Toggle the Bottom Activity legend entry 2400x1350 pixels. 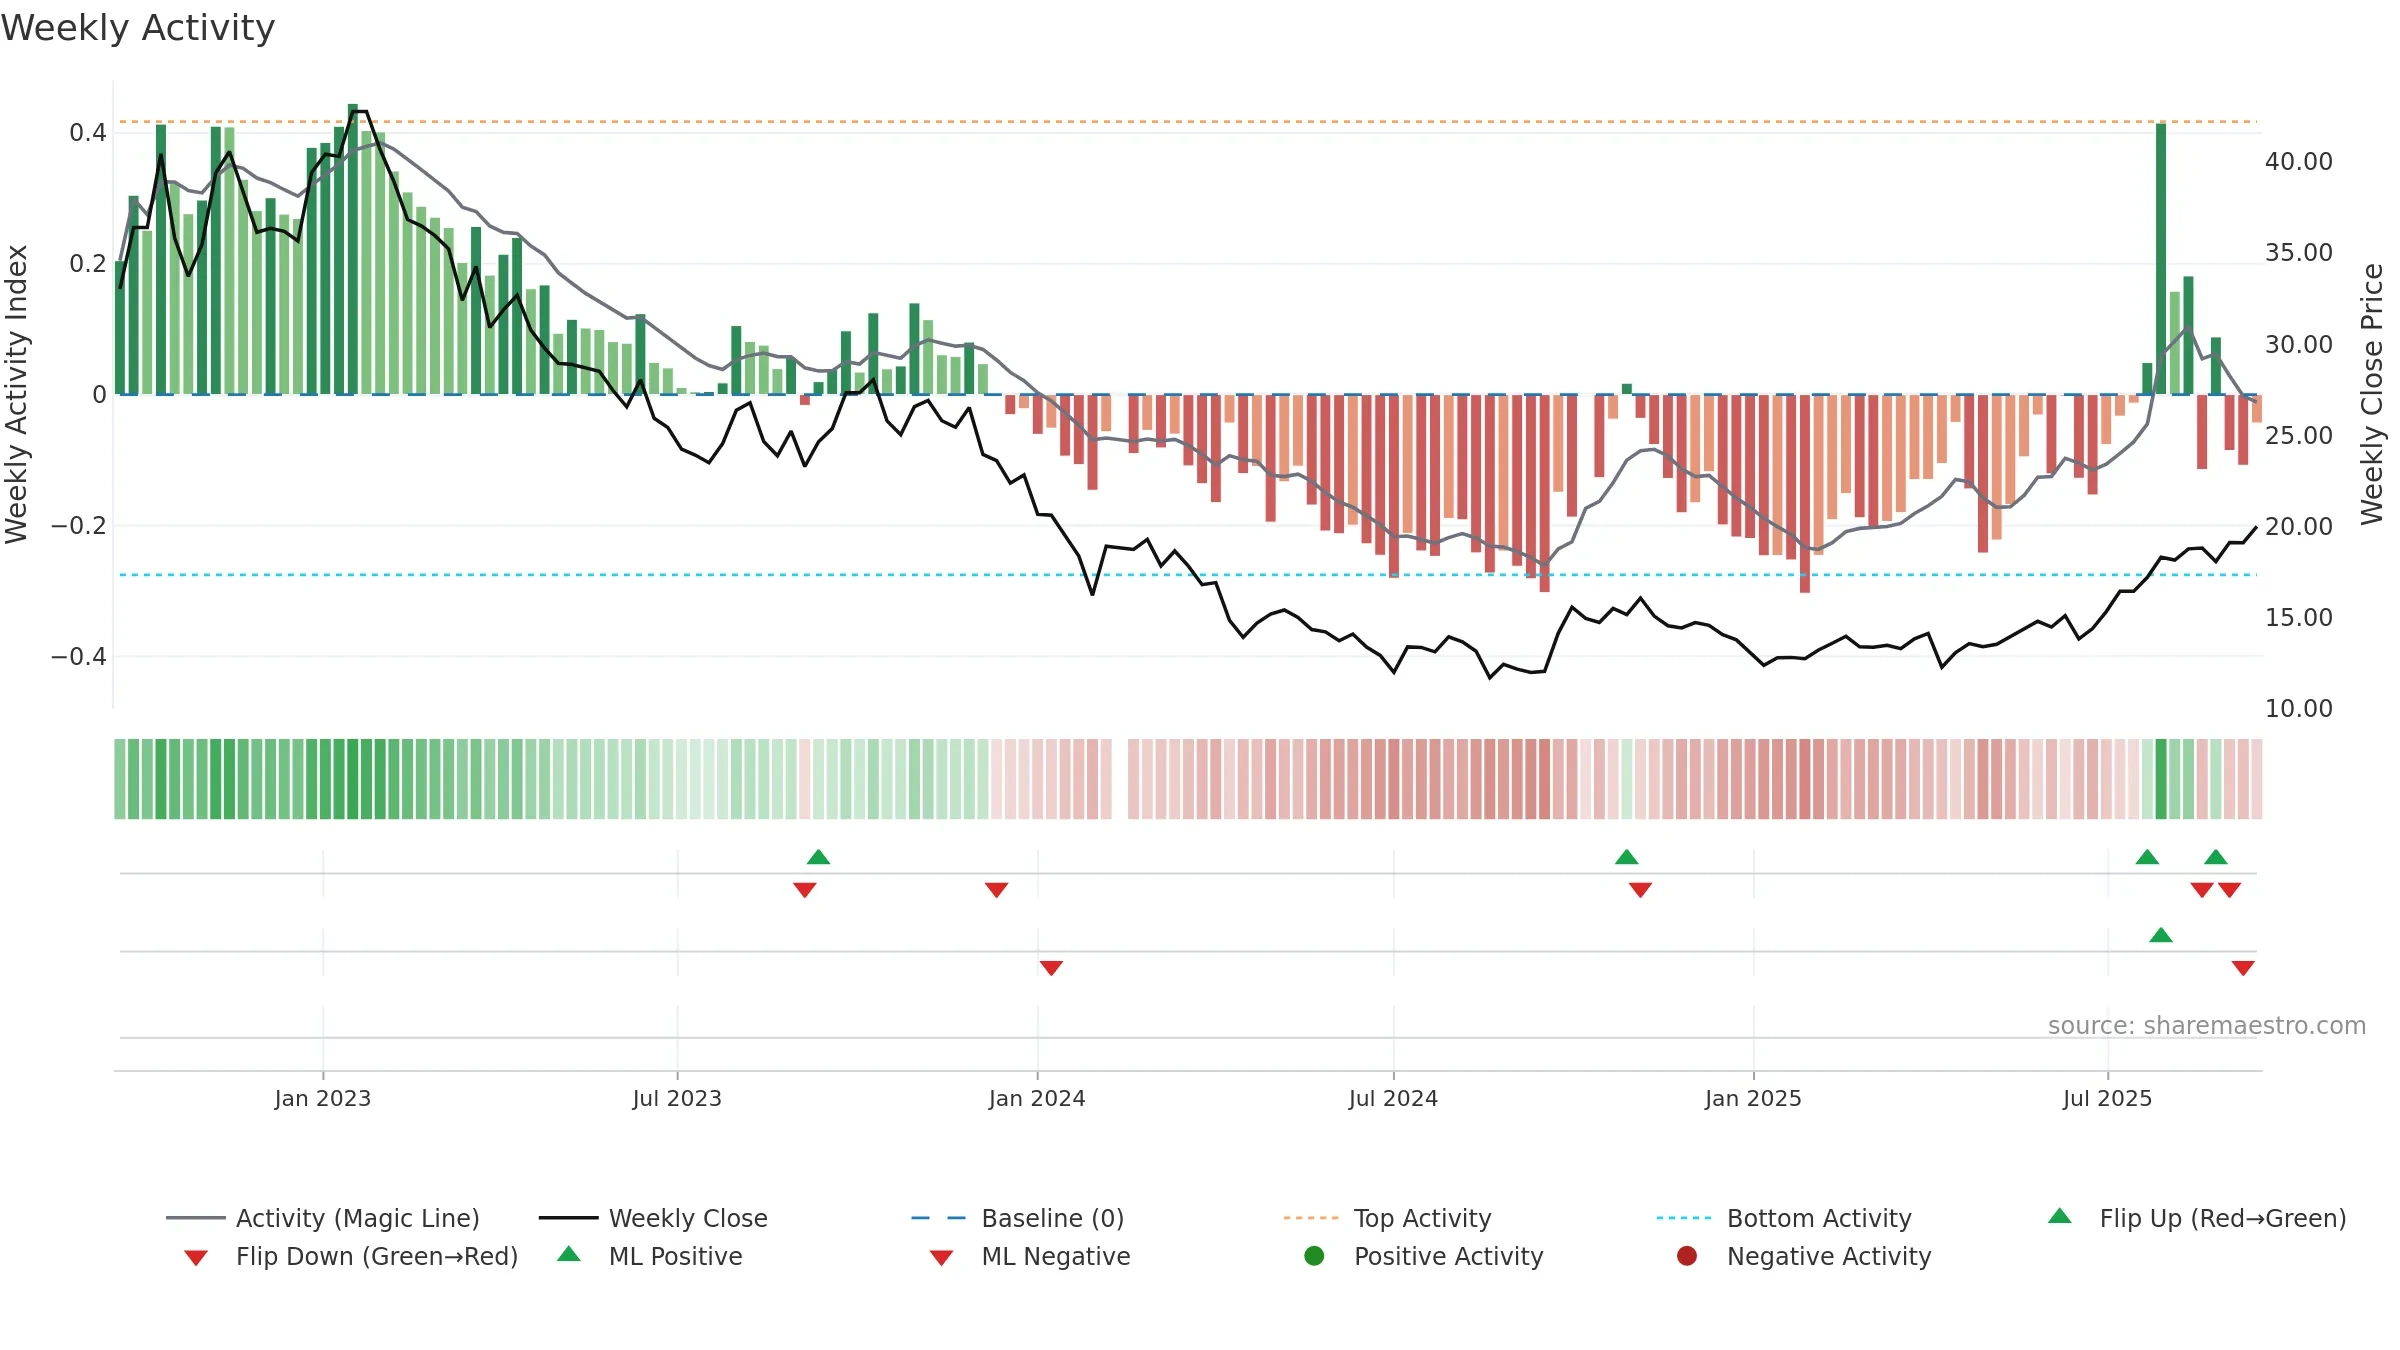pos(1784,1218)
